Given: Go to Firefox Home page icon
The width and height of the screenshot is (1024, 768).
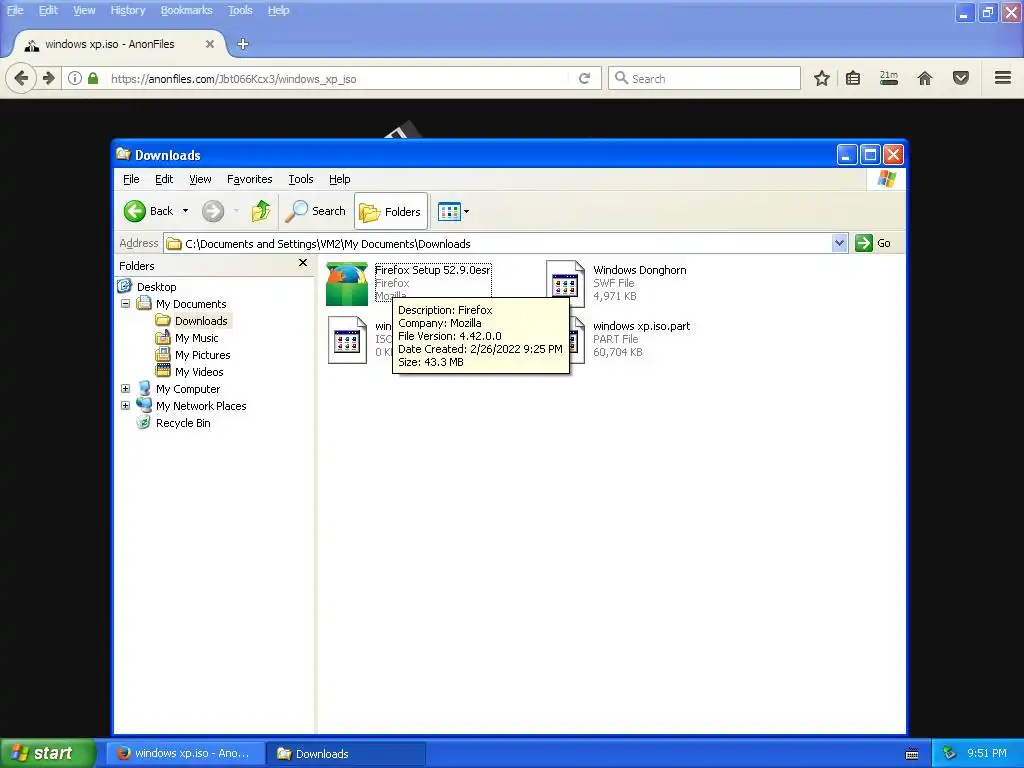Looking at the screenshot, I should pyautogui.click(x=925, y=78).
